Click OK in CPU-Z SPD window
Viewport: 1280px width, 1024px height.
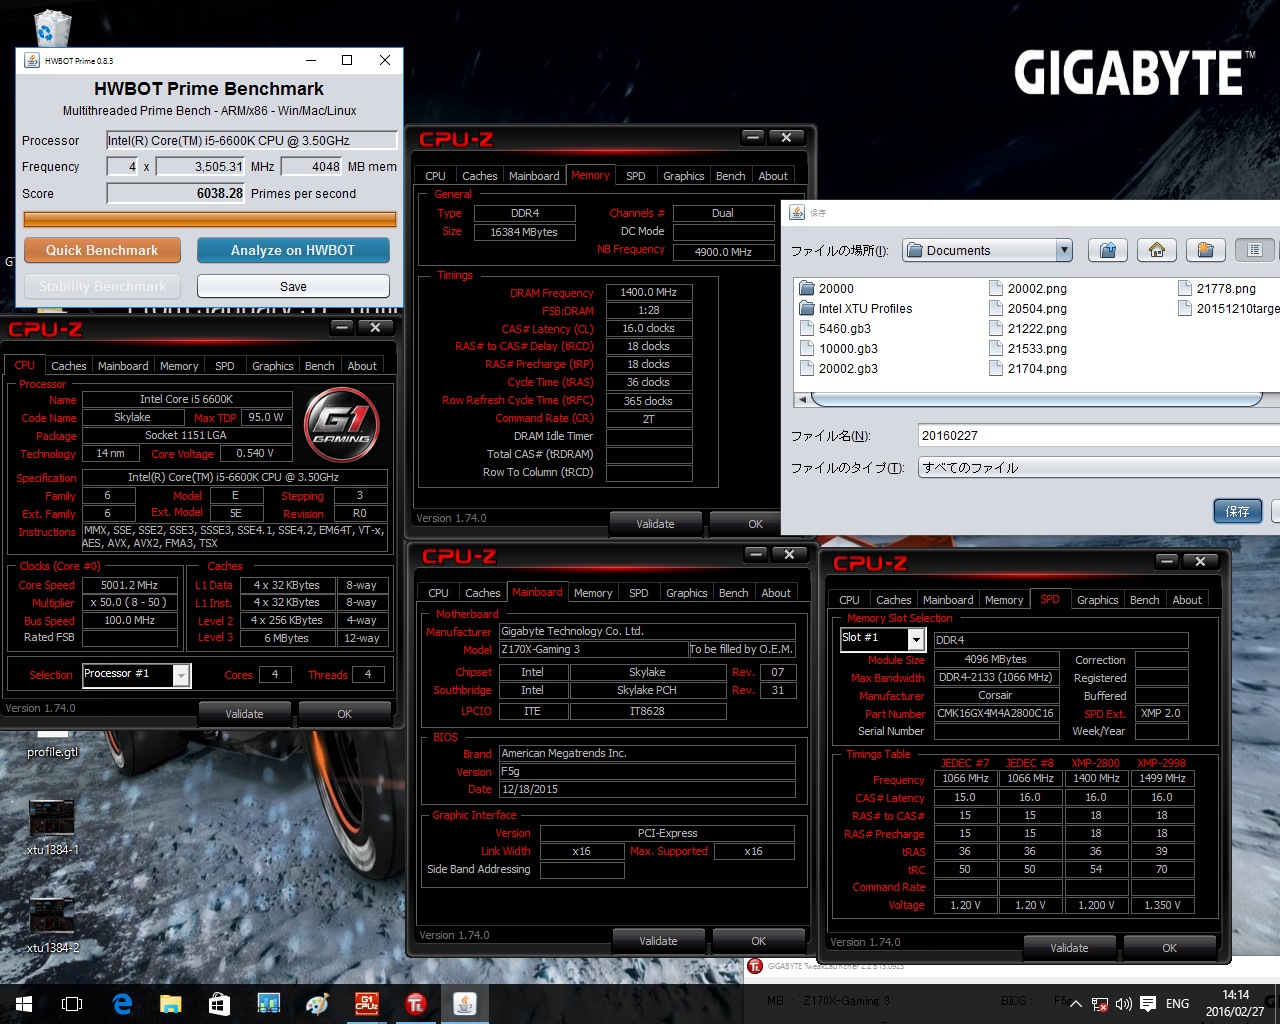click(1170, 948)
